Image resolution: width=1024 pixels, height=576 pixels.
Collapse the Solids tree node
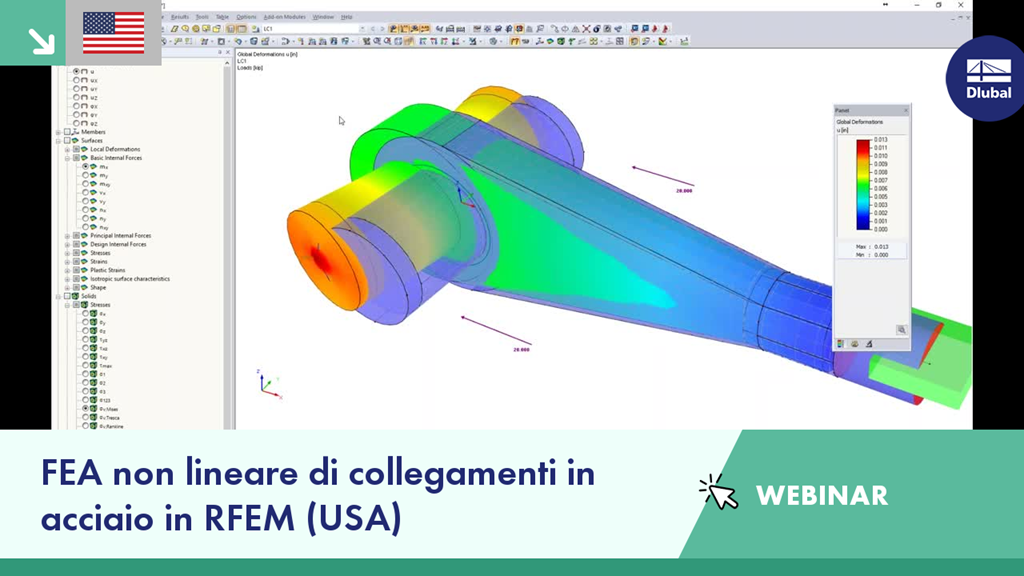pyautogui.click(x=59, y=296)
